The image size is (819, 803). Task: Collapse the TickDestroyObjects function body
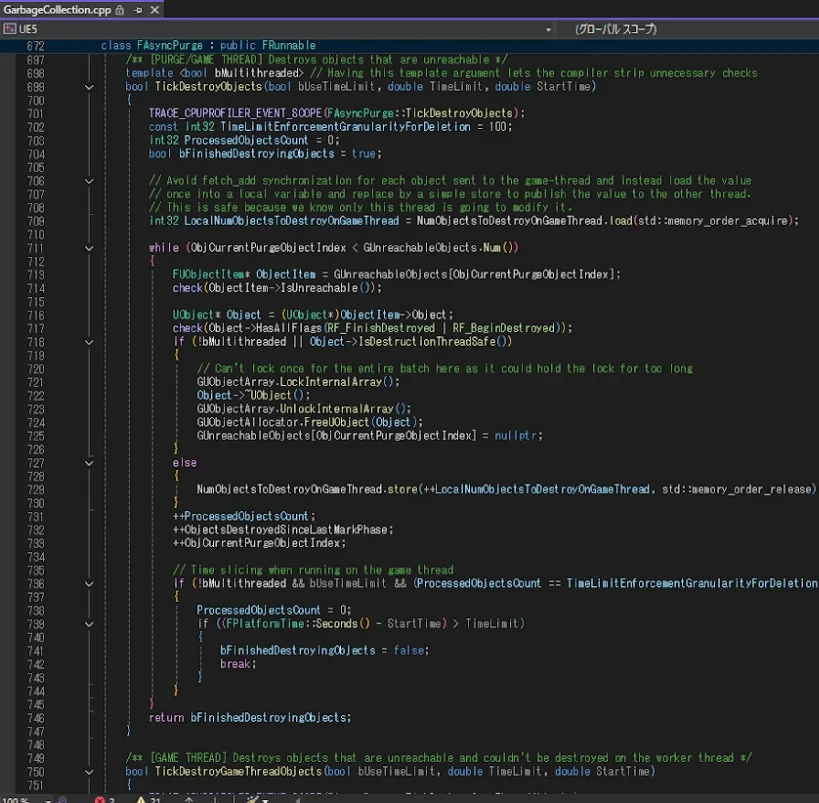click(x=89, y=87)
